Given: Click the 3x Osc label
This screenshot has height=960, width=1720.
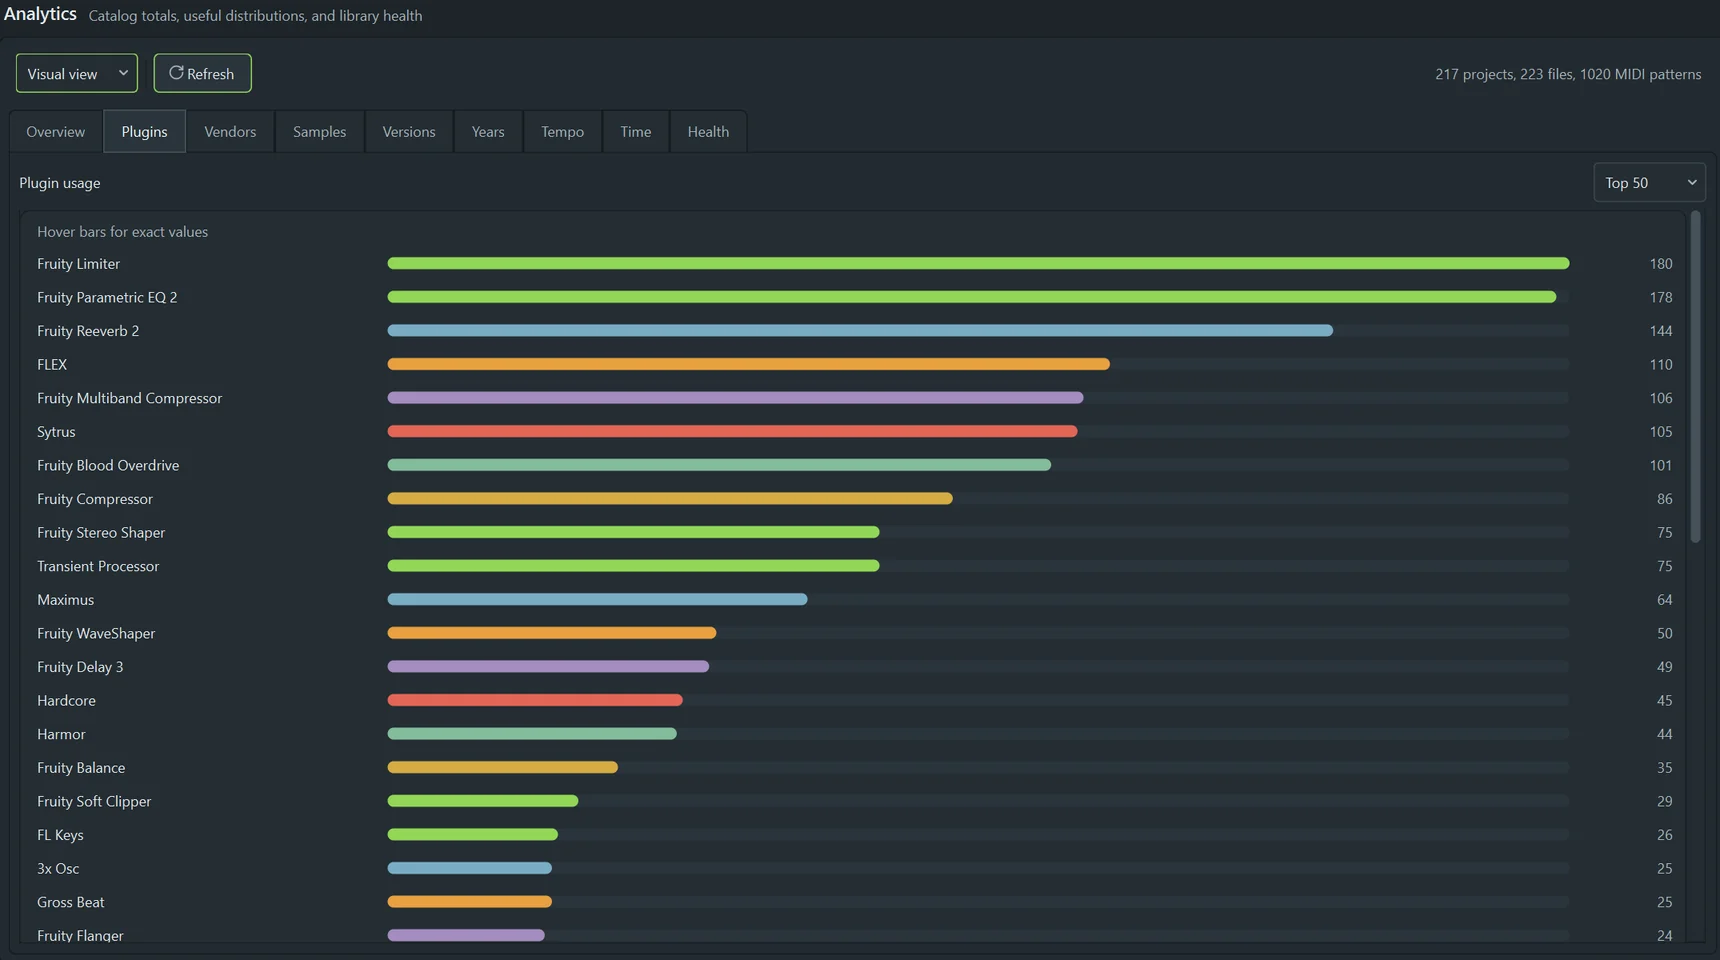Looking at the screenshot, I should click(x=58, y=868).
